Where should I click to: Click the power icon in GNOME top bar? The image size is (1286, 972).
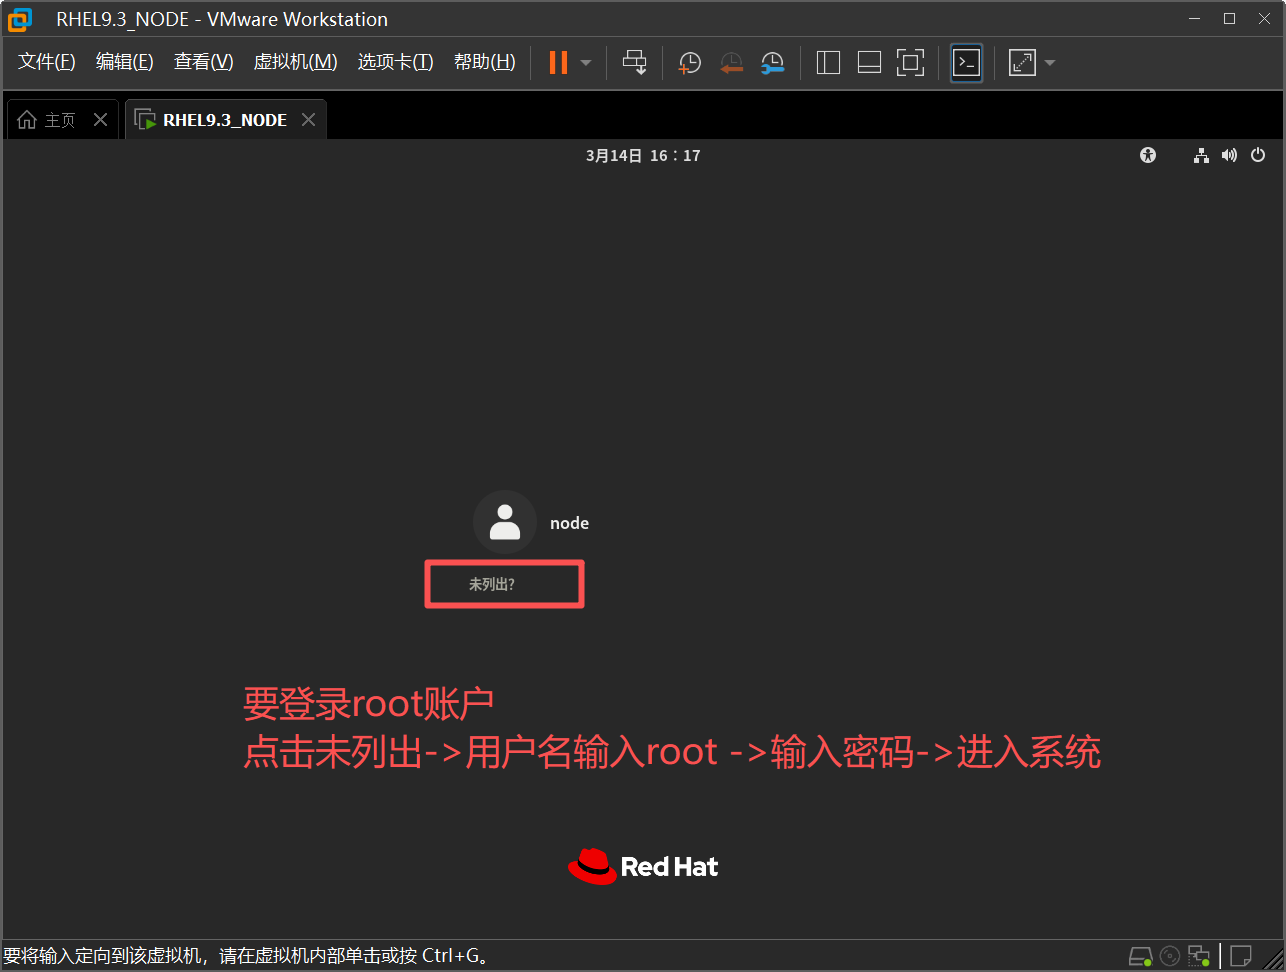[1258, 155]
